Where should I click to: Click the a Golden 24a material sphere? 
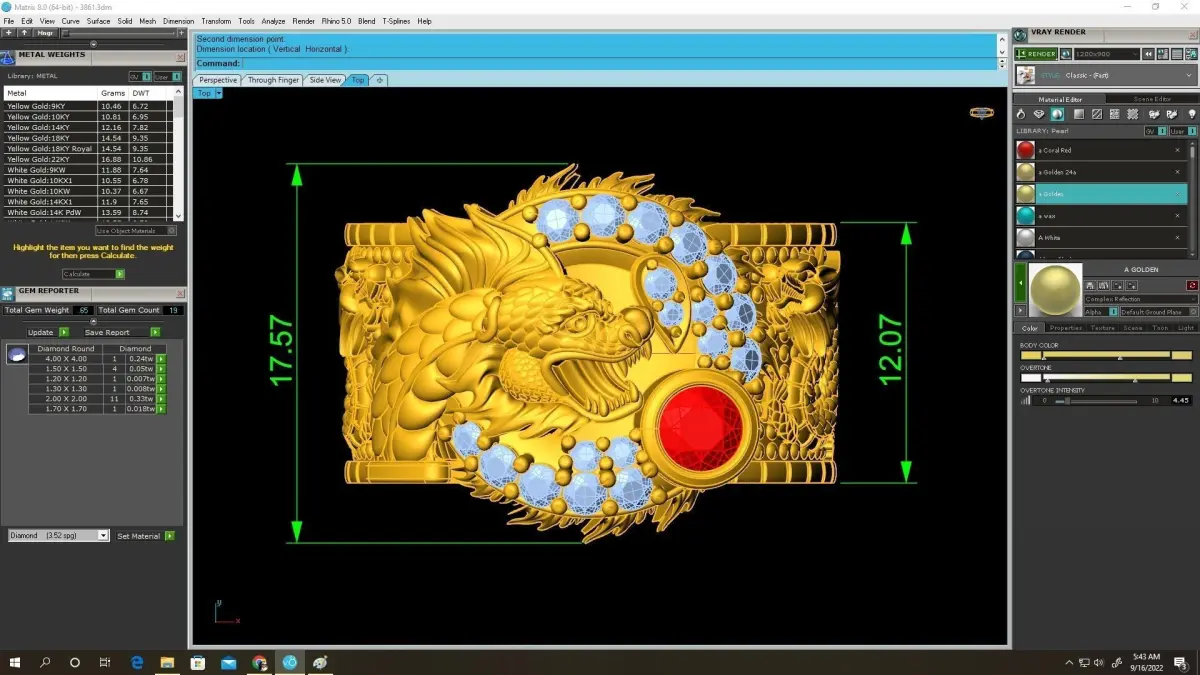tap(1025, 172)
